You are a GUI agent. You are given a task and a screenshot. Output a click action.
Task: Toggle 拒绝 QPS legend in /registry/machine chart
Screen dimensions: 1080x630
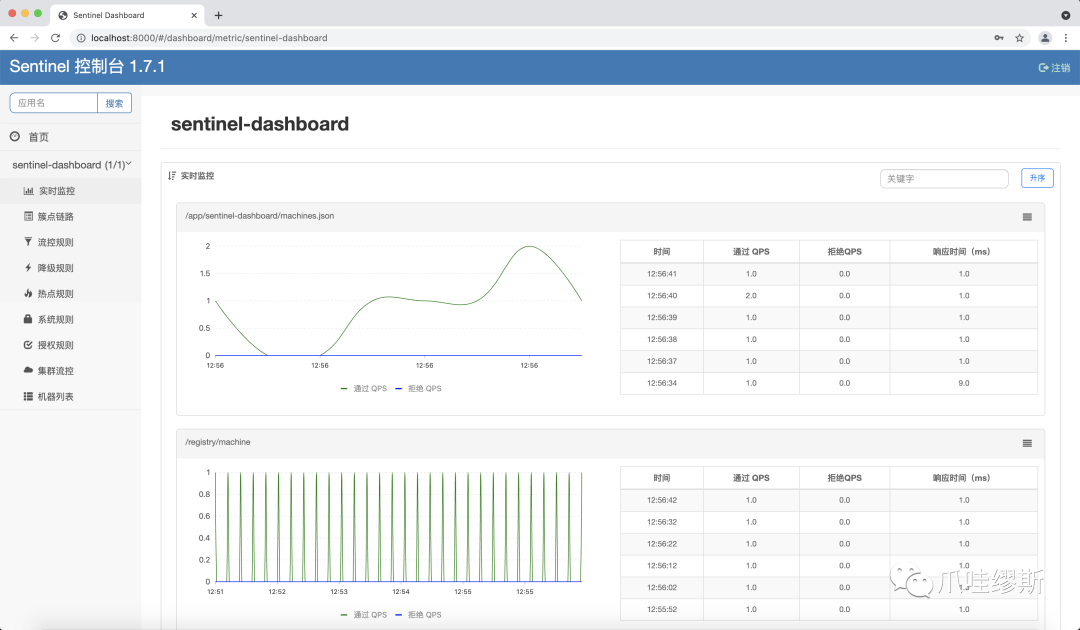coord(418,615)
